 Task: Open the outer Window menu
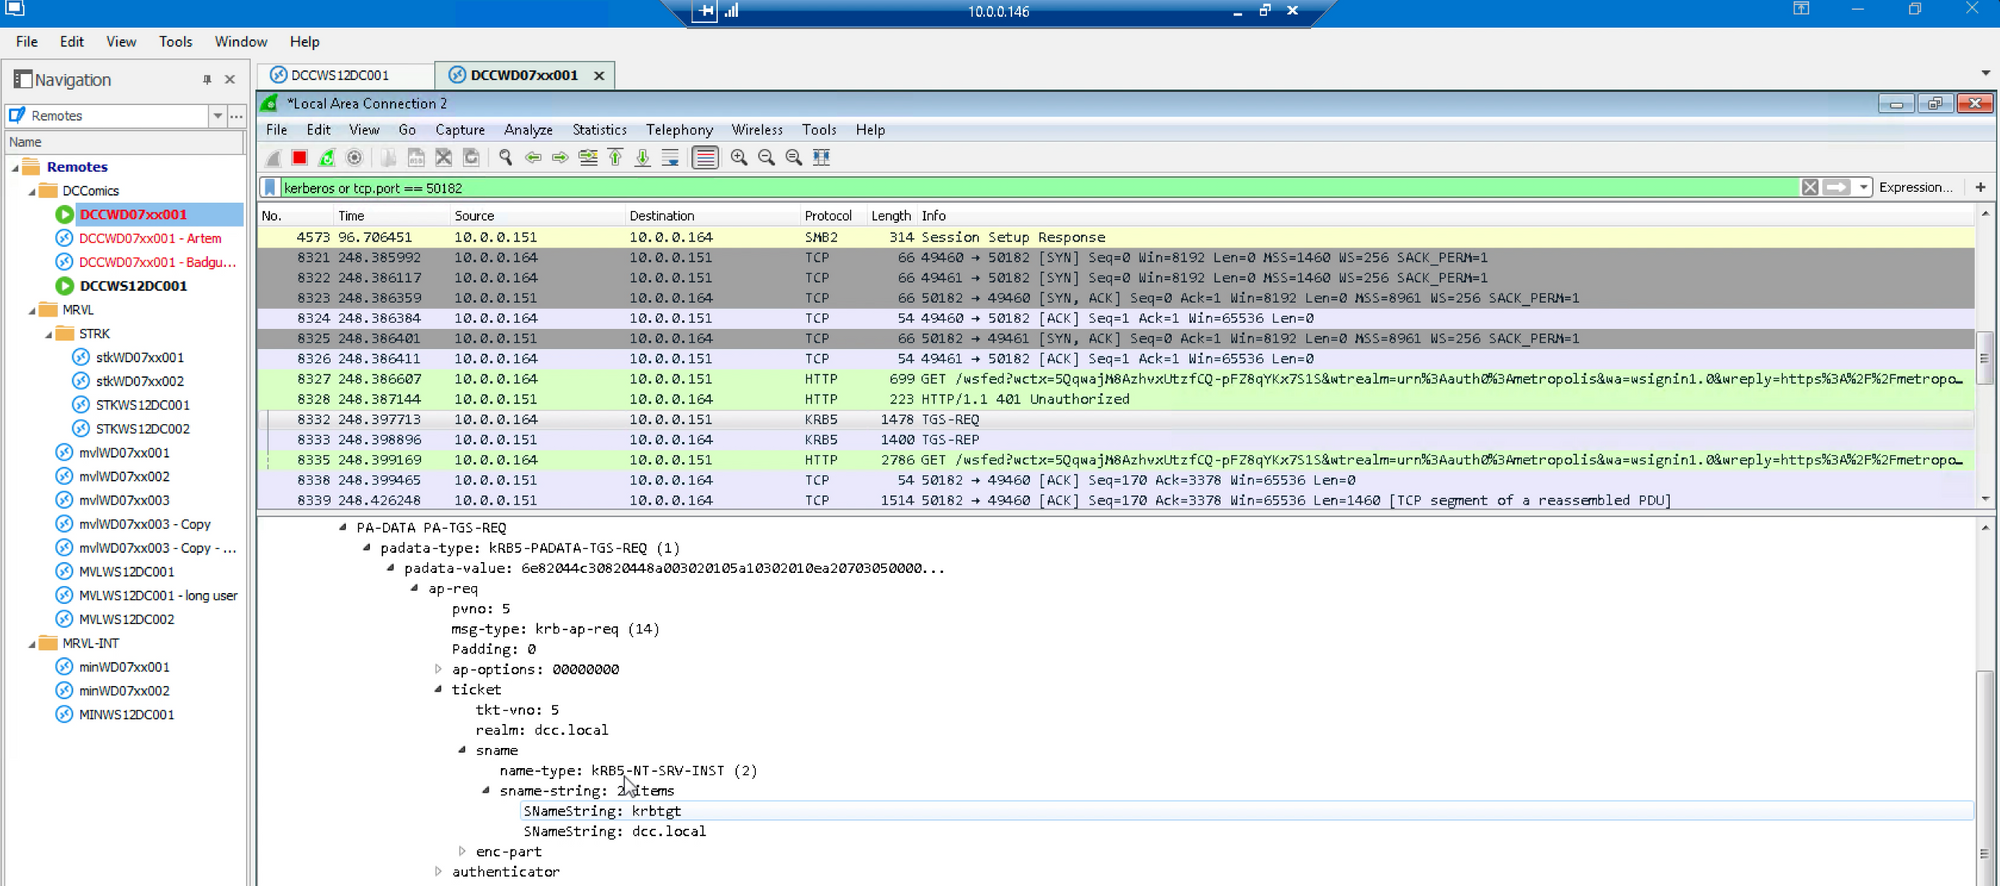click(x=241, y=42)
